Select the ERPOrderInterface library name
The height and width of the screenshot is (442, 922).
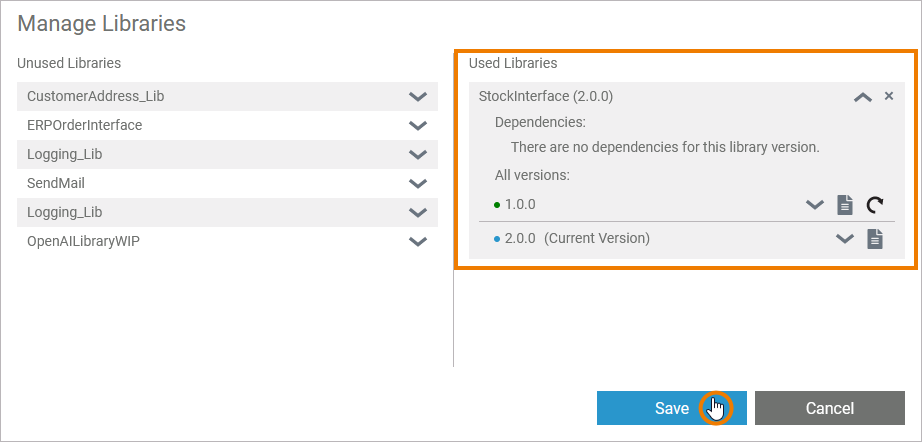(x=84, y=126)
